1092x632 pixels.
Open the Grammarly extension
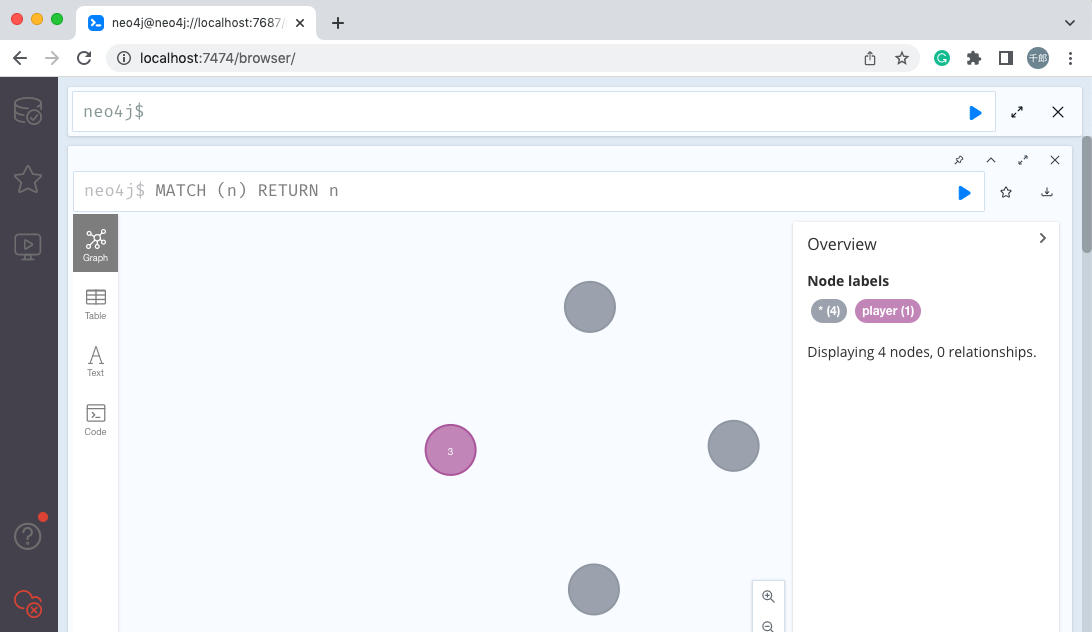click(942, 59)
